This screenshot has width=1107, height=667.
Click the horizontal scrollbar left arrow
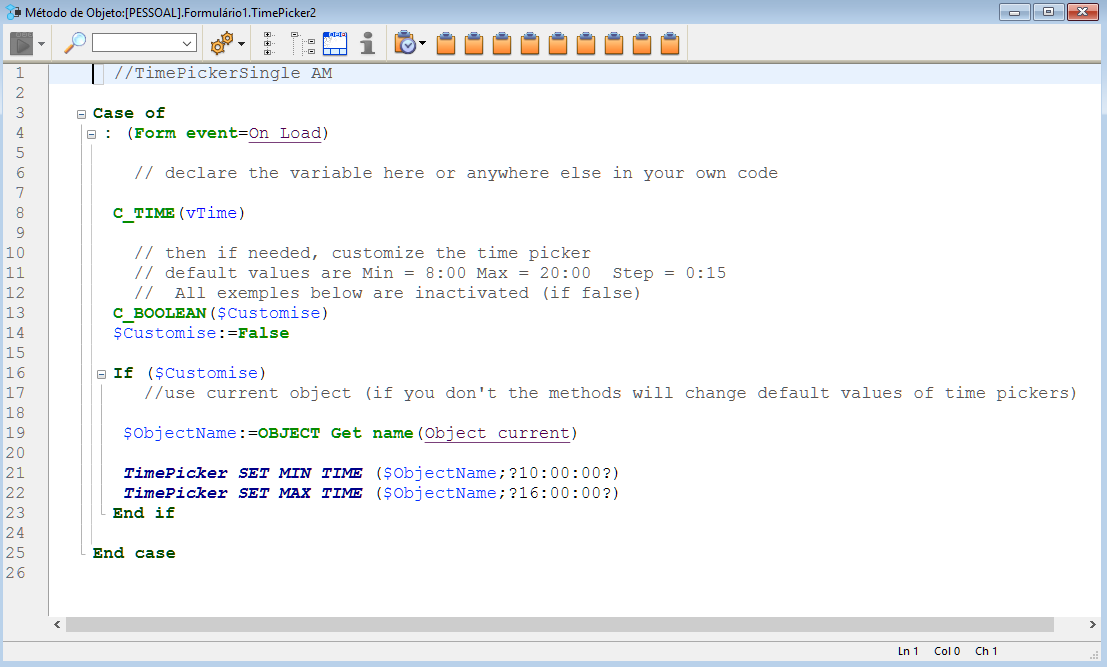(57, 625)
